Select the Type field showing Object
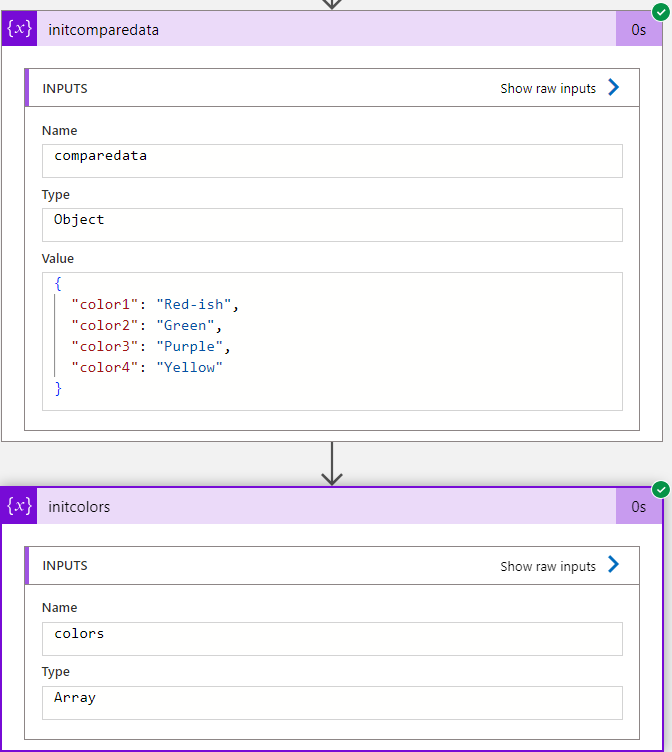This screenshot has height=752, width=672. (332, 224)
